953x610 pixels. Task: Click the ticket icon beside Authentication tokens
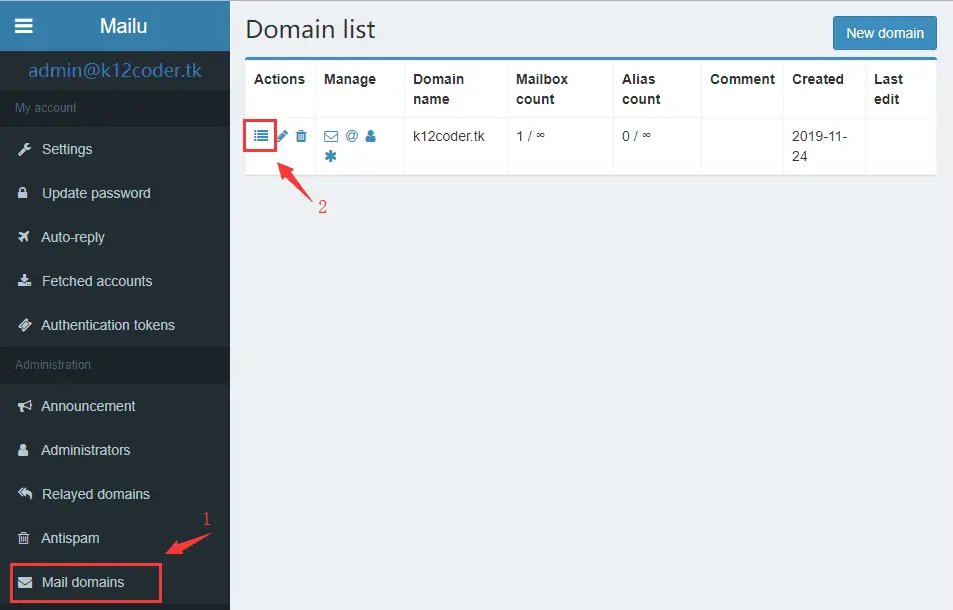24,324
